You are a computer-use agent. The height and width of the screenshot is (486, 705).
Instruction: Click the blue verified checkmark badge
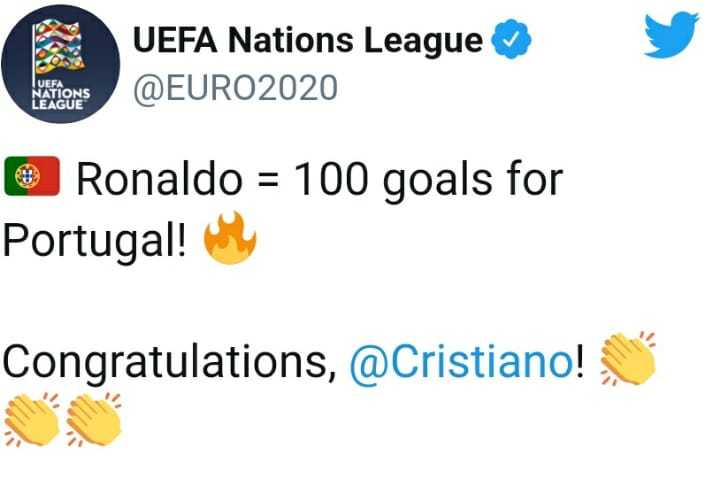pos(511,39)
